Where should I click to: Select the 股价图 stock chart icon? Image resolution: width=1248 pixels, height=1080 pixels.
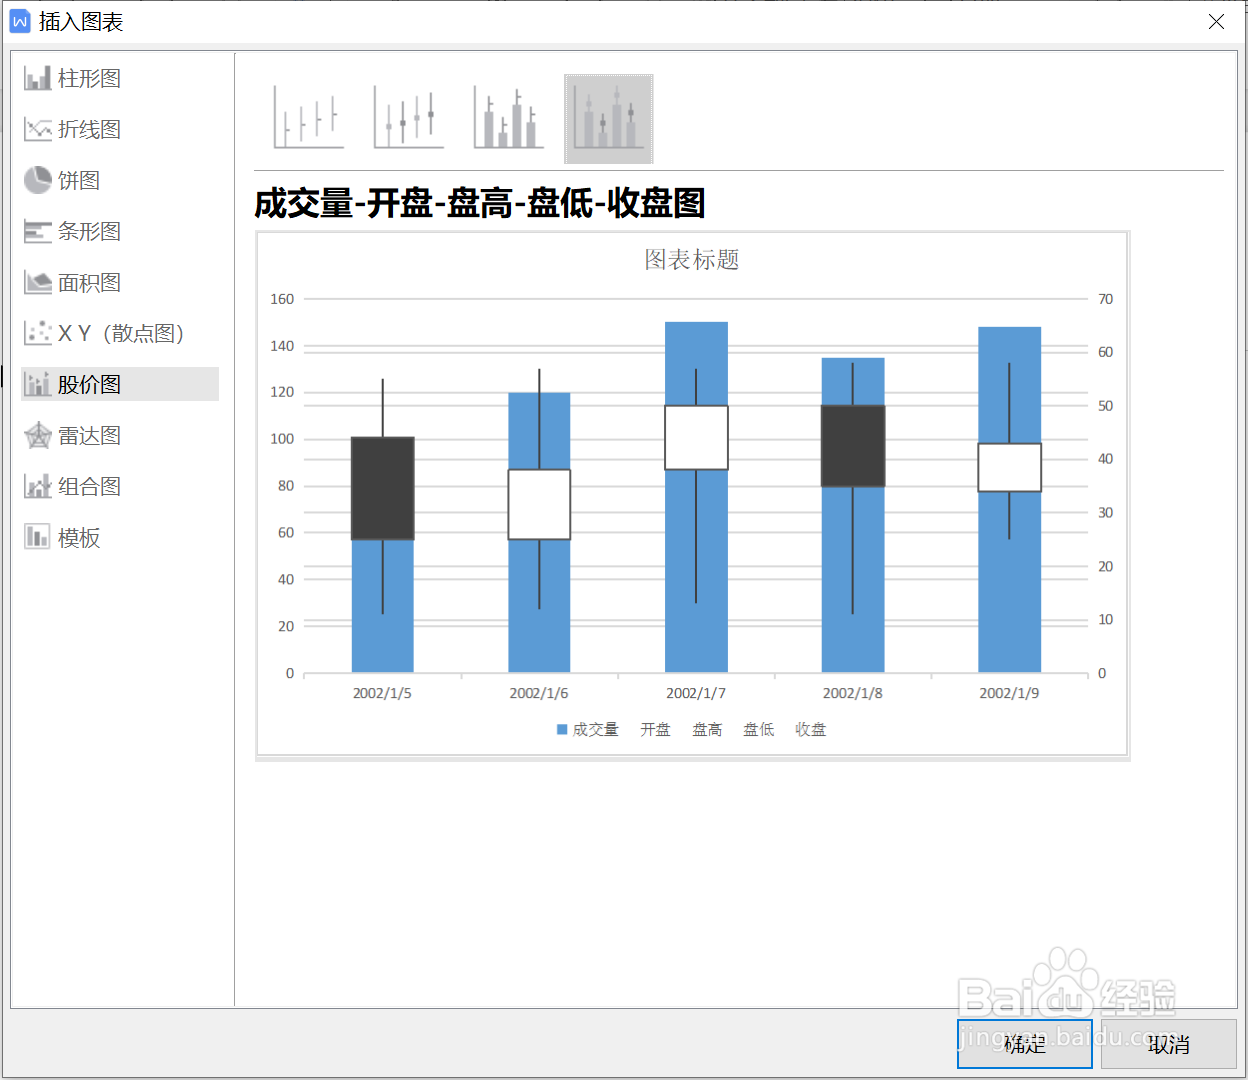[38, 384]
